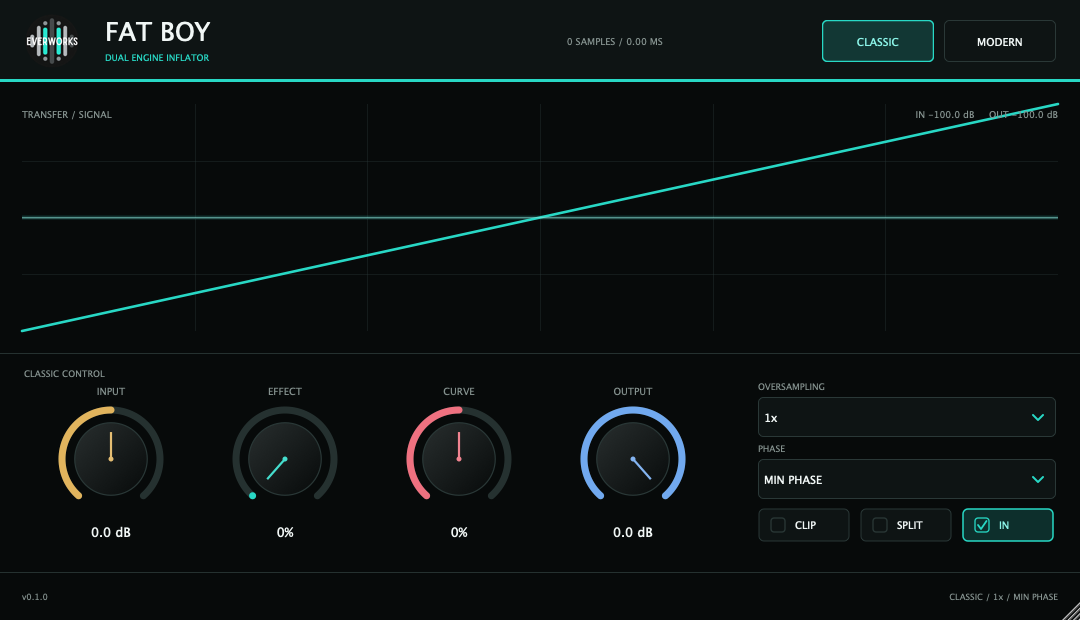
Task: Click the 'TRANSFER / SIGNAL' graph label
Action: click(67, 114)
